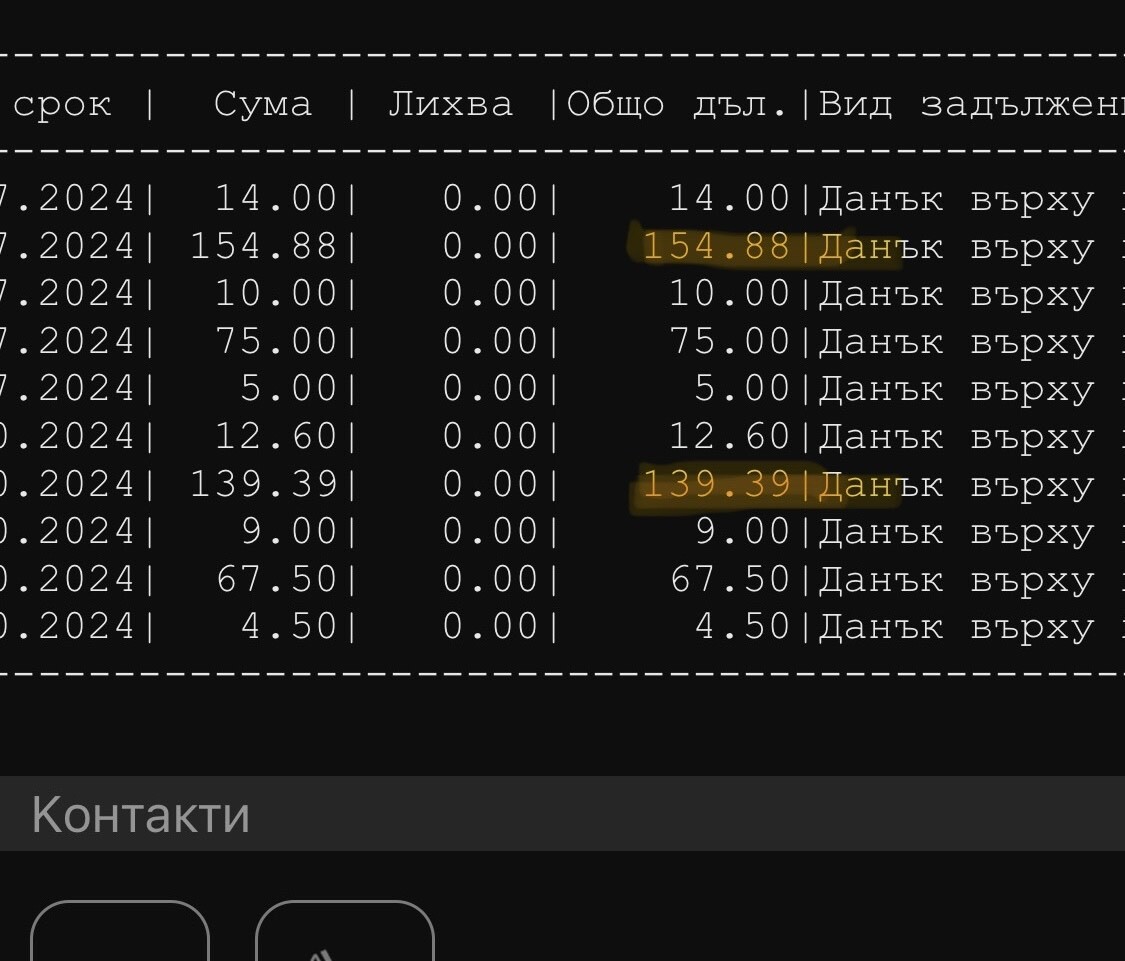The image size is (1125, 961).
Task: Click 75.00 in the Общо дъл. column
Action: pos(729,341)
